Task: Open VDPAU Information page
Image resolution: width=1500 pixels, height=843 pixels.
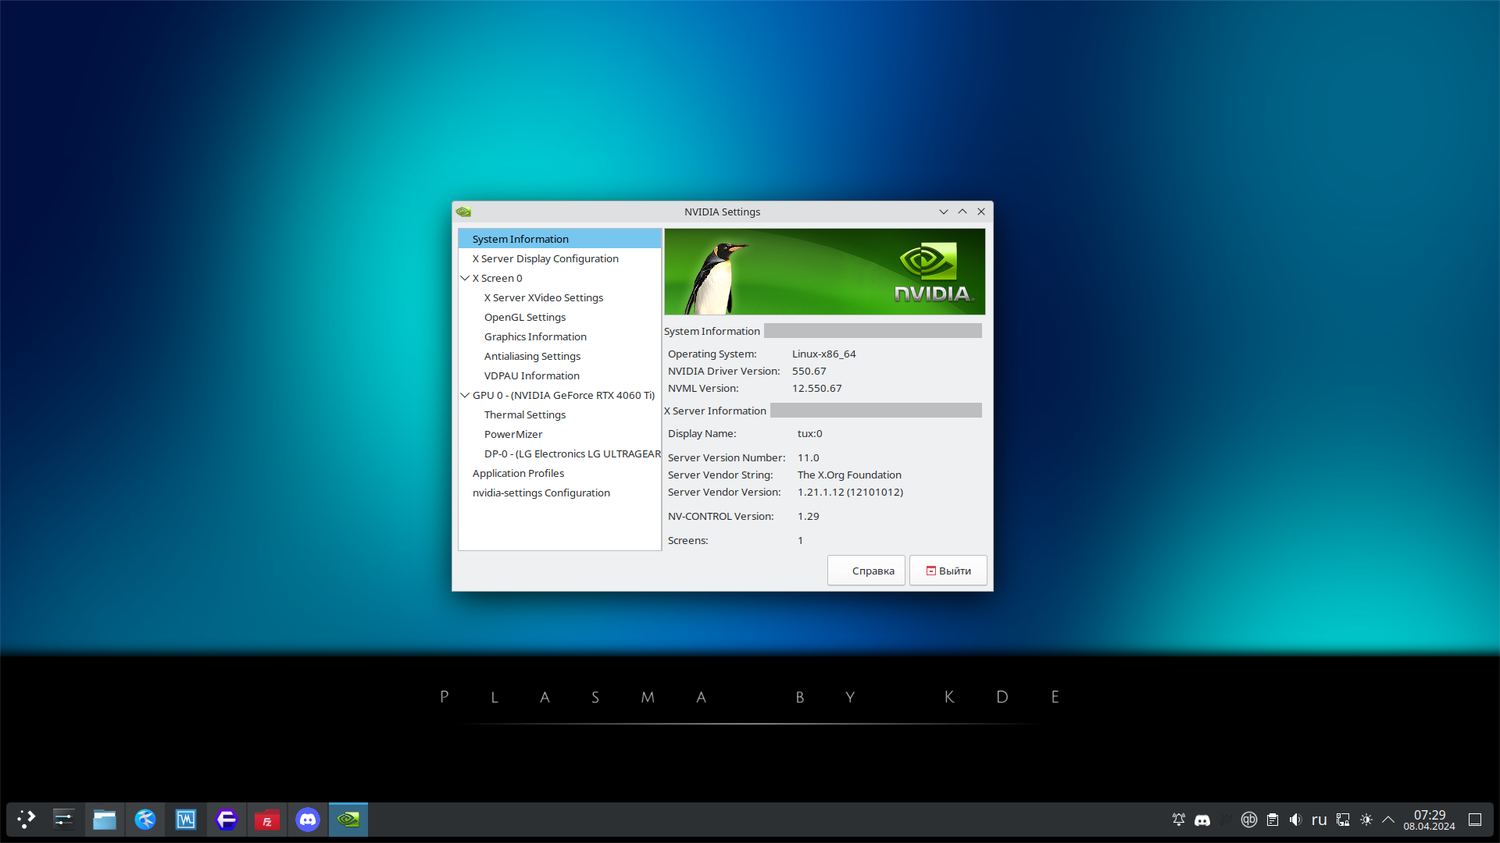Action: click(x=532, y=376)
